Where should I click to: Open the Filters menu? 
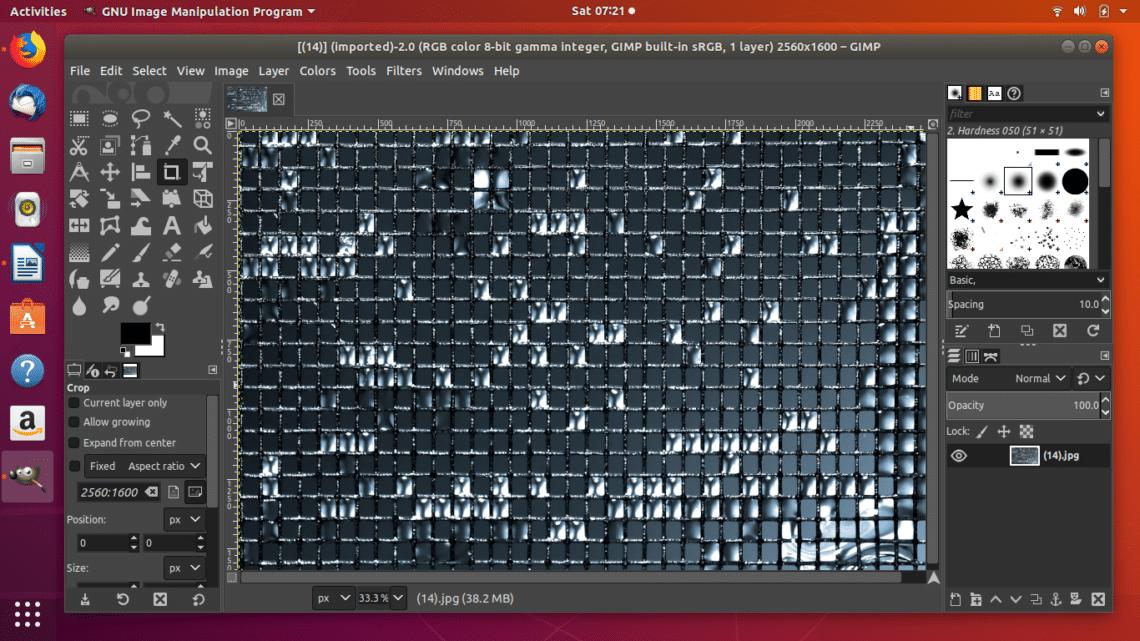tap(404, 71)
